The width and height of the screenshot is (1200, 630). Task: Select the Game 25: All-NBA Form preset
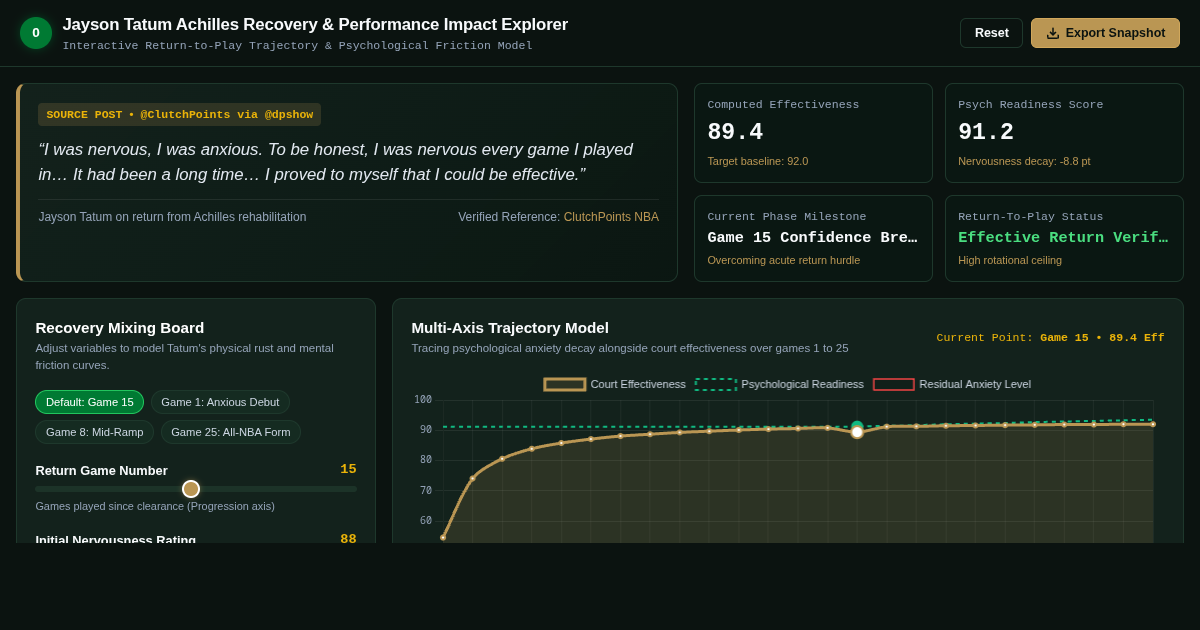point(231,432)
